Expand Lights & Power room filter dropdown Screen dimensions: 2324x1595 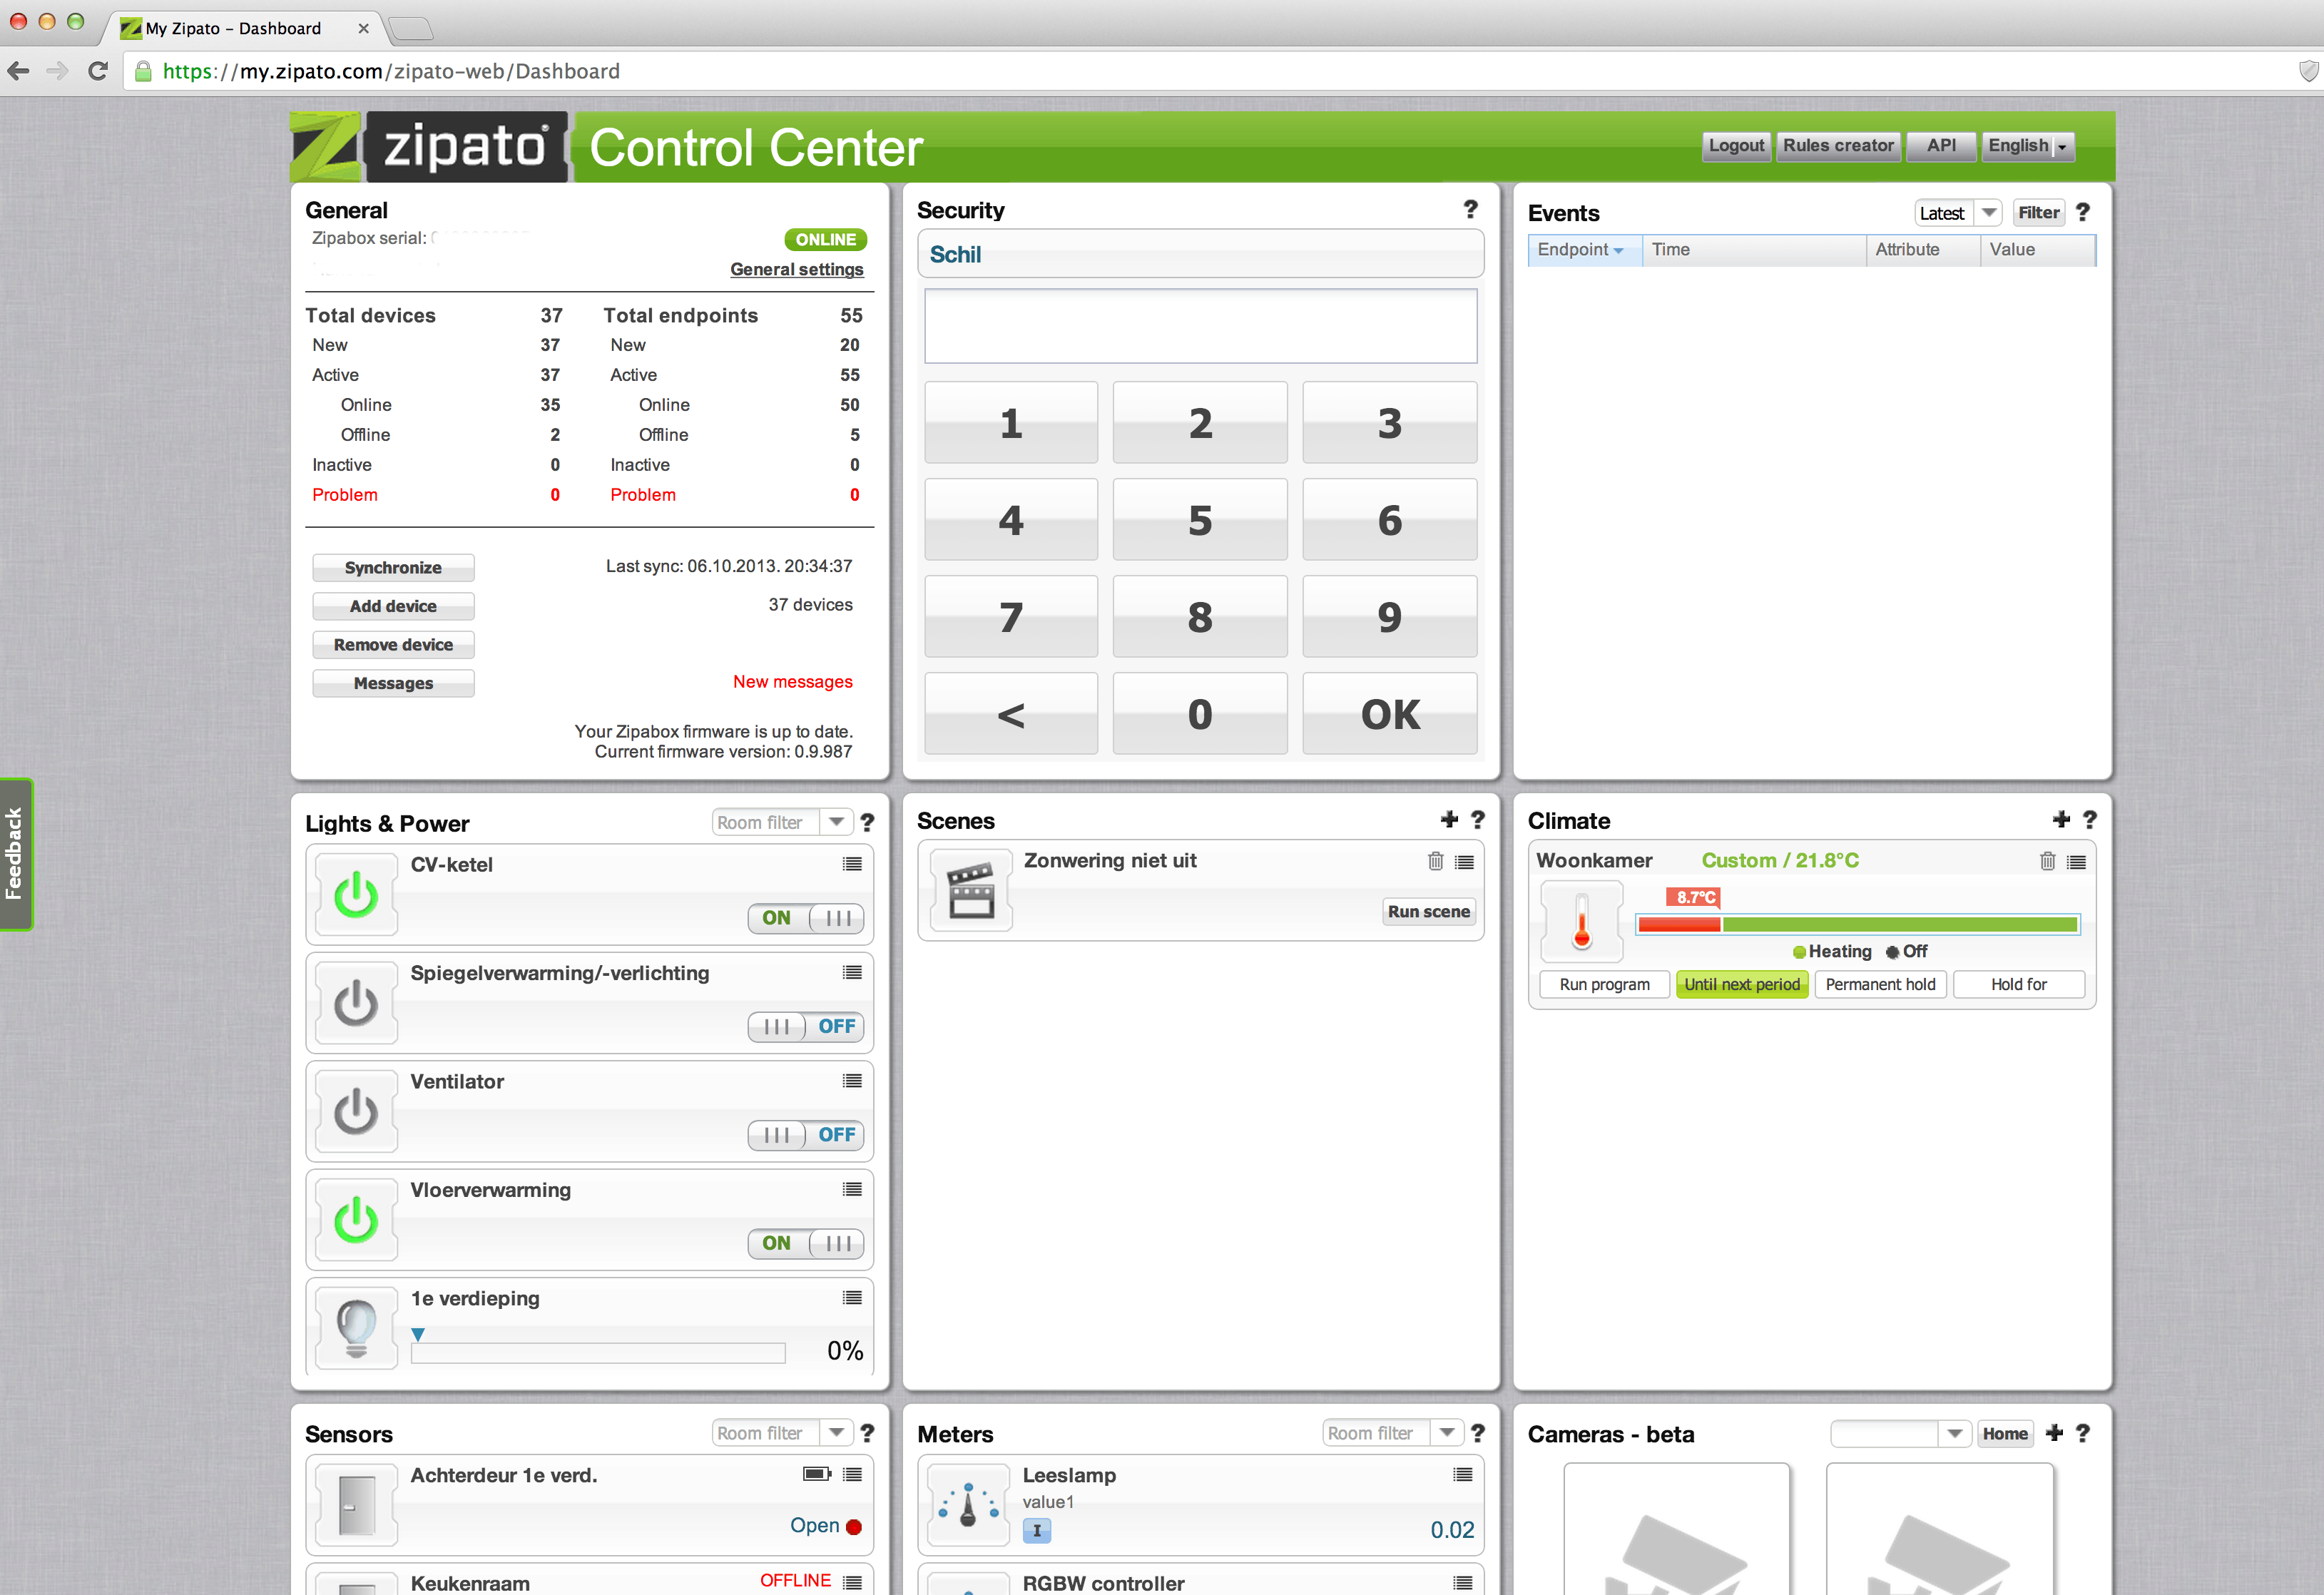point(836,822)
